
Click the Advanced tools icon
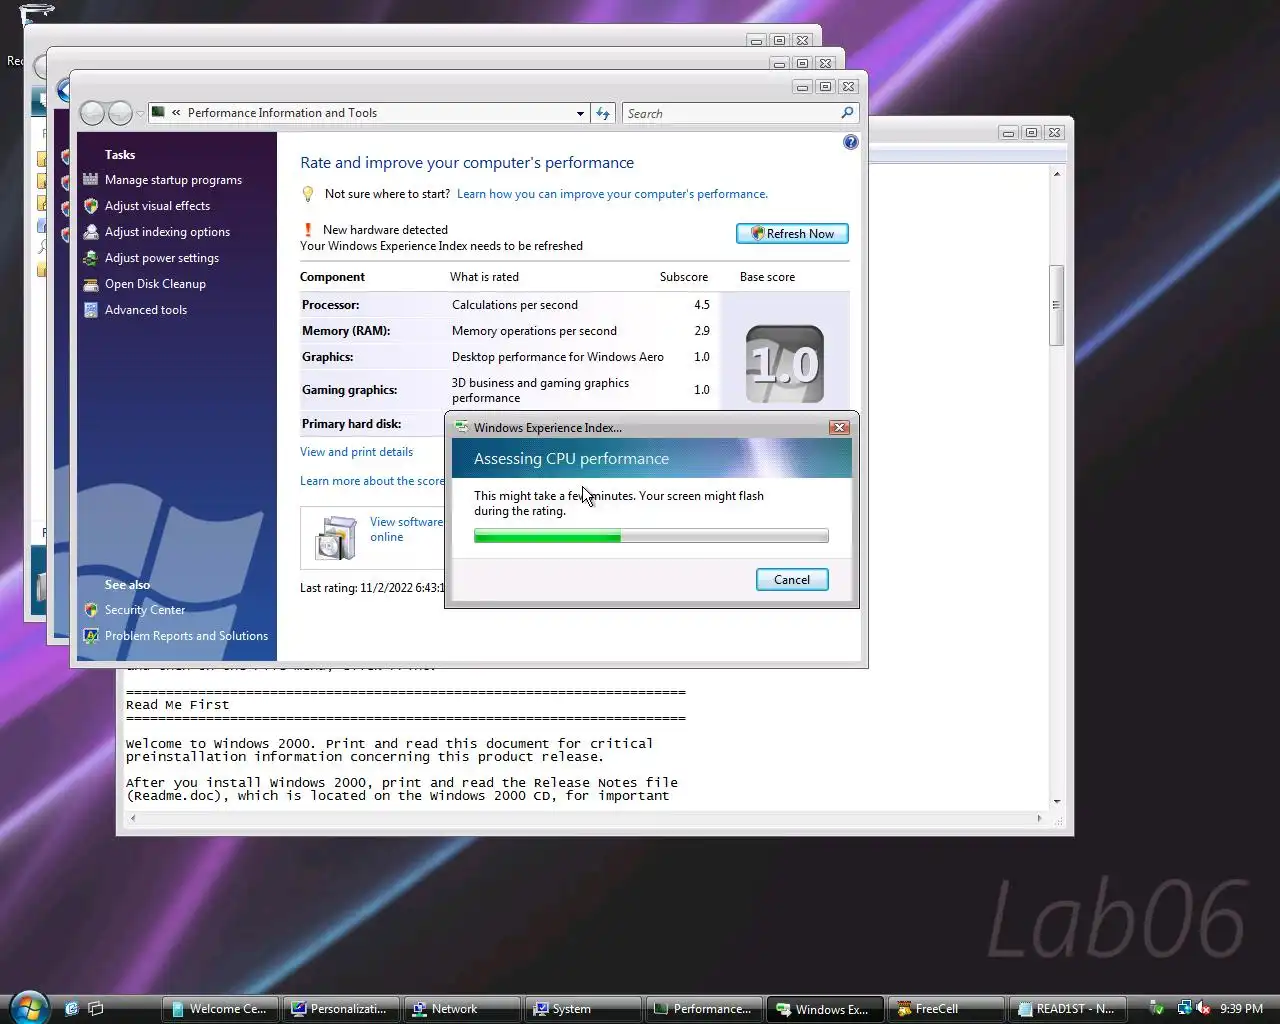[x=91, y=310]
